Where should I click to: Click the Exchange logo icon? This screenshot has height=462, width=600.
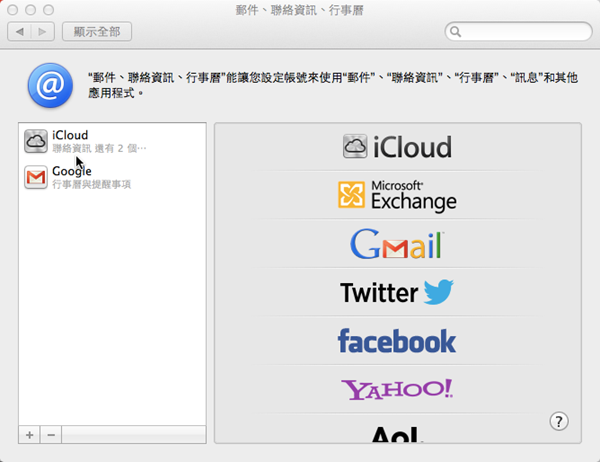coord(351,195)
